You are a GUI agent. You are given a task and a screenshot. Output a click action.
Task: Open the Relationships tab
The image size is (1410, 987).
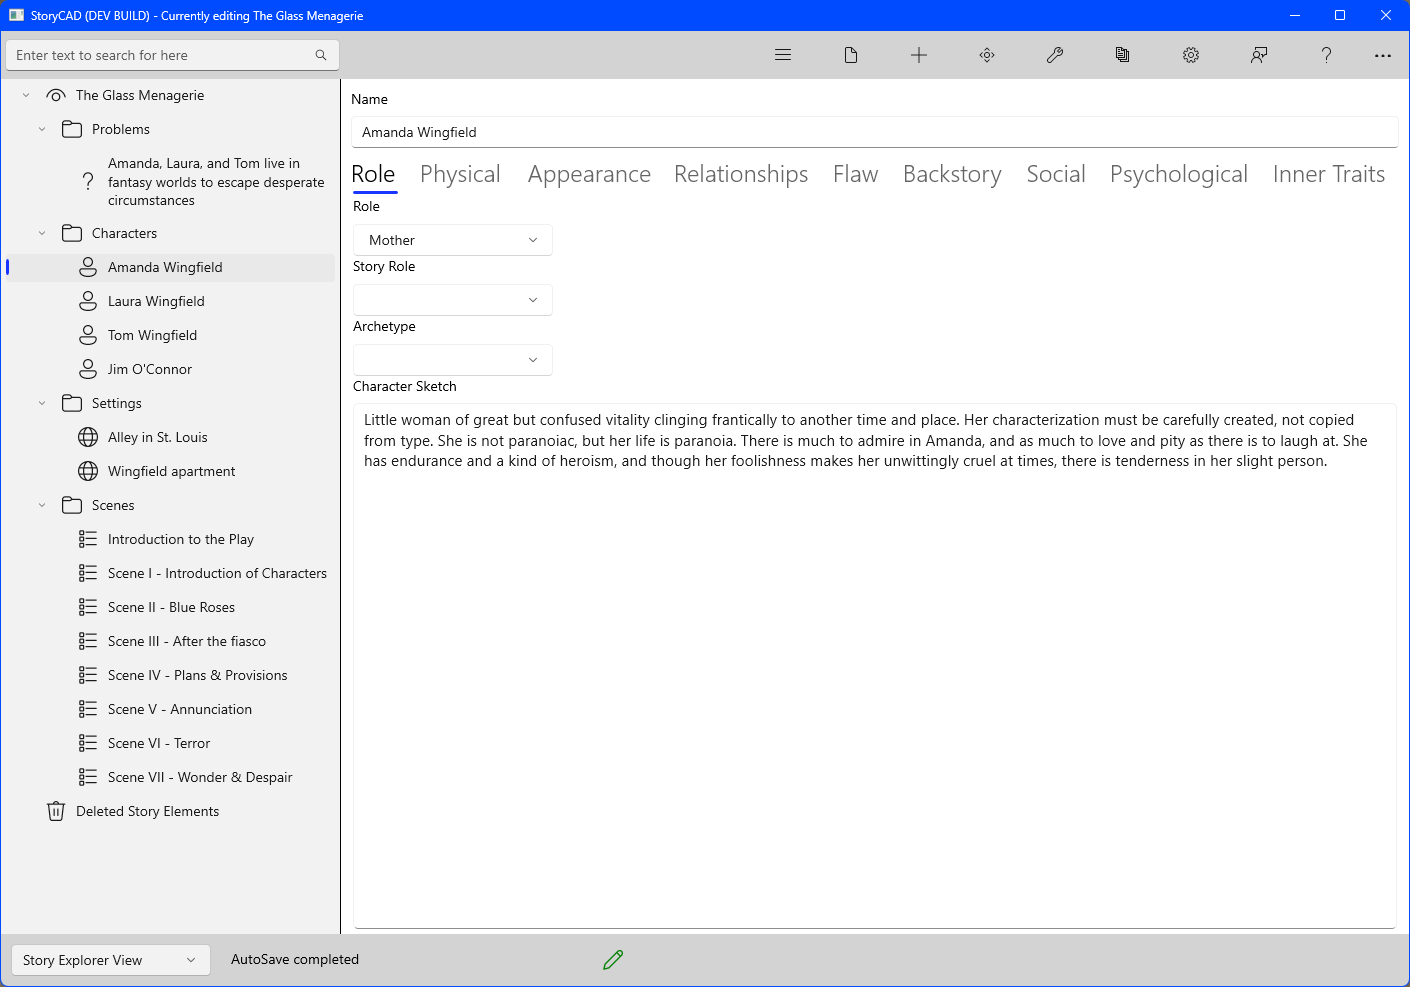741,174
